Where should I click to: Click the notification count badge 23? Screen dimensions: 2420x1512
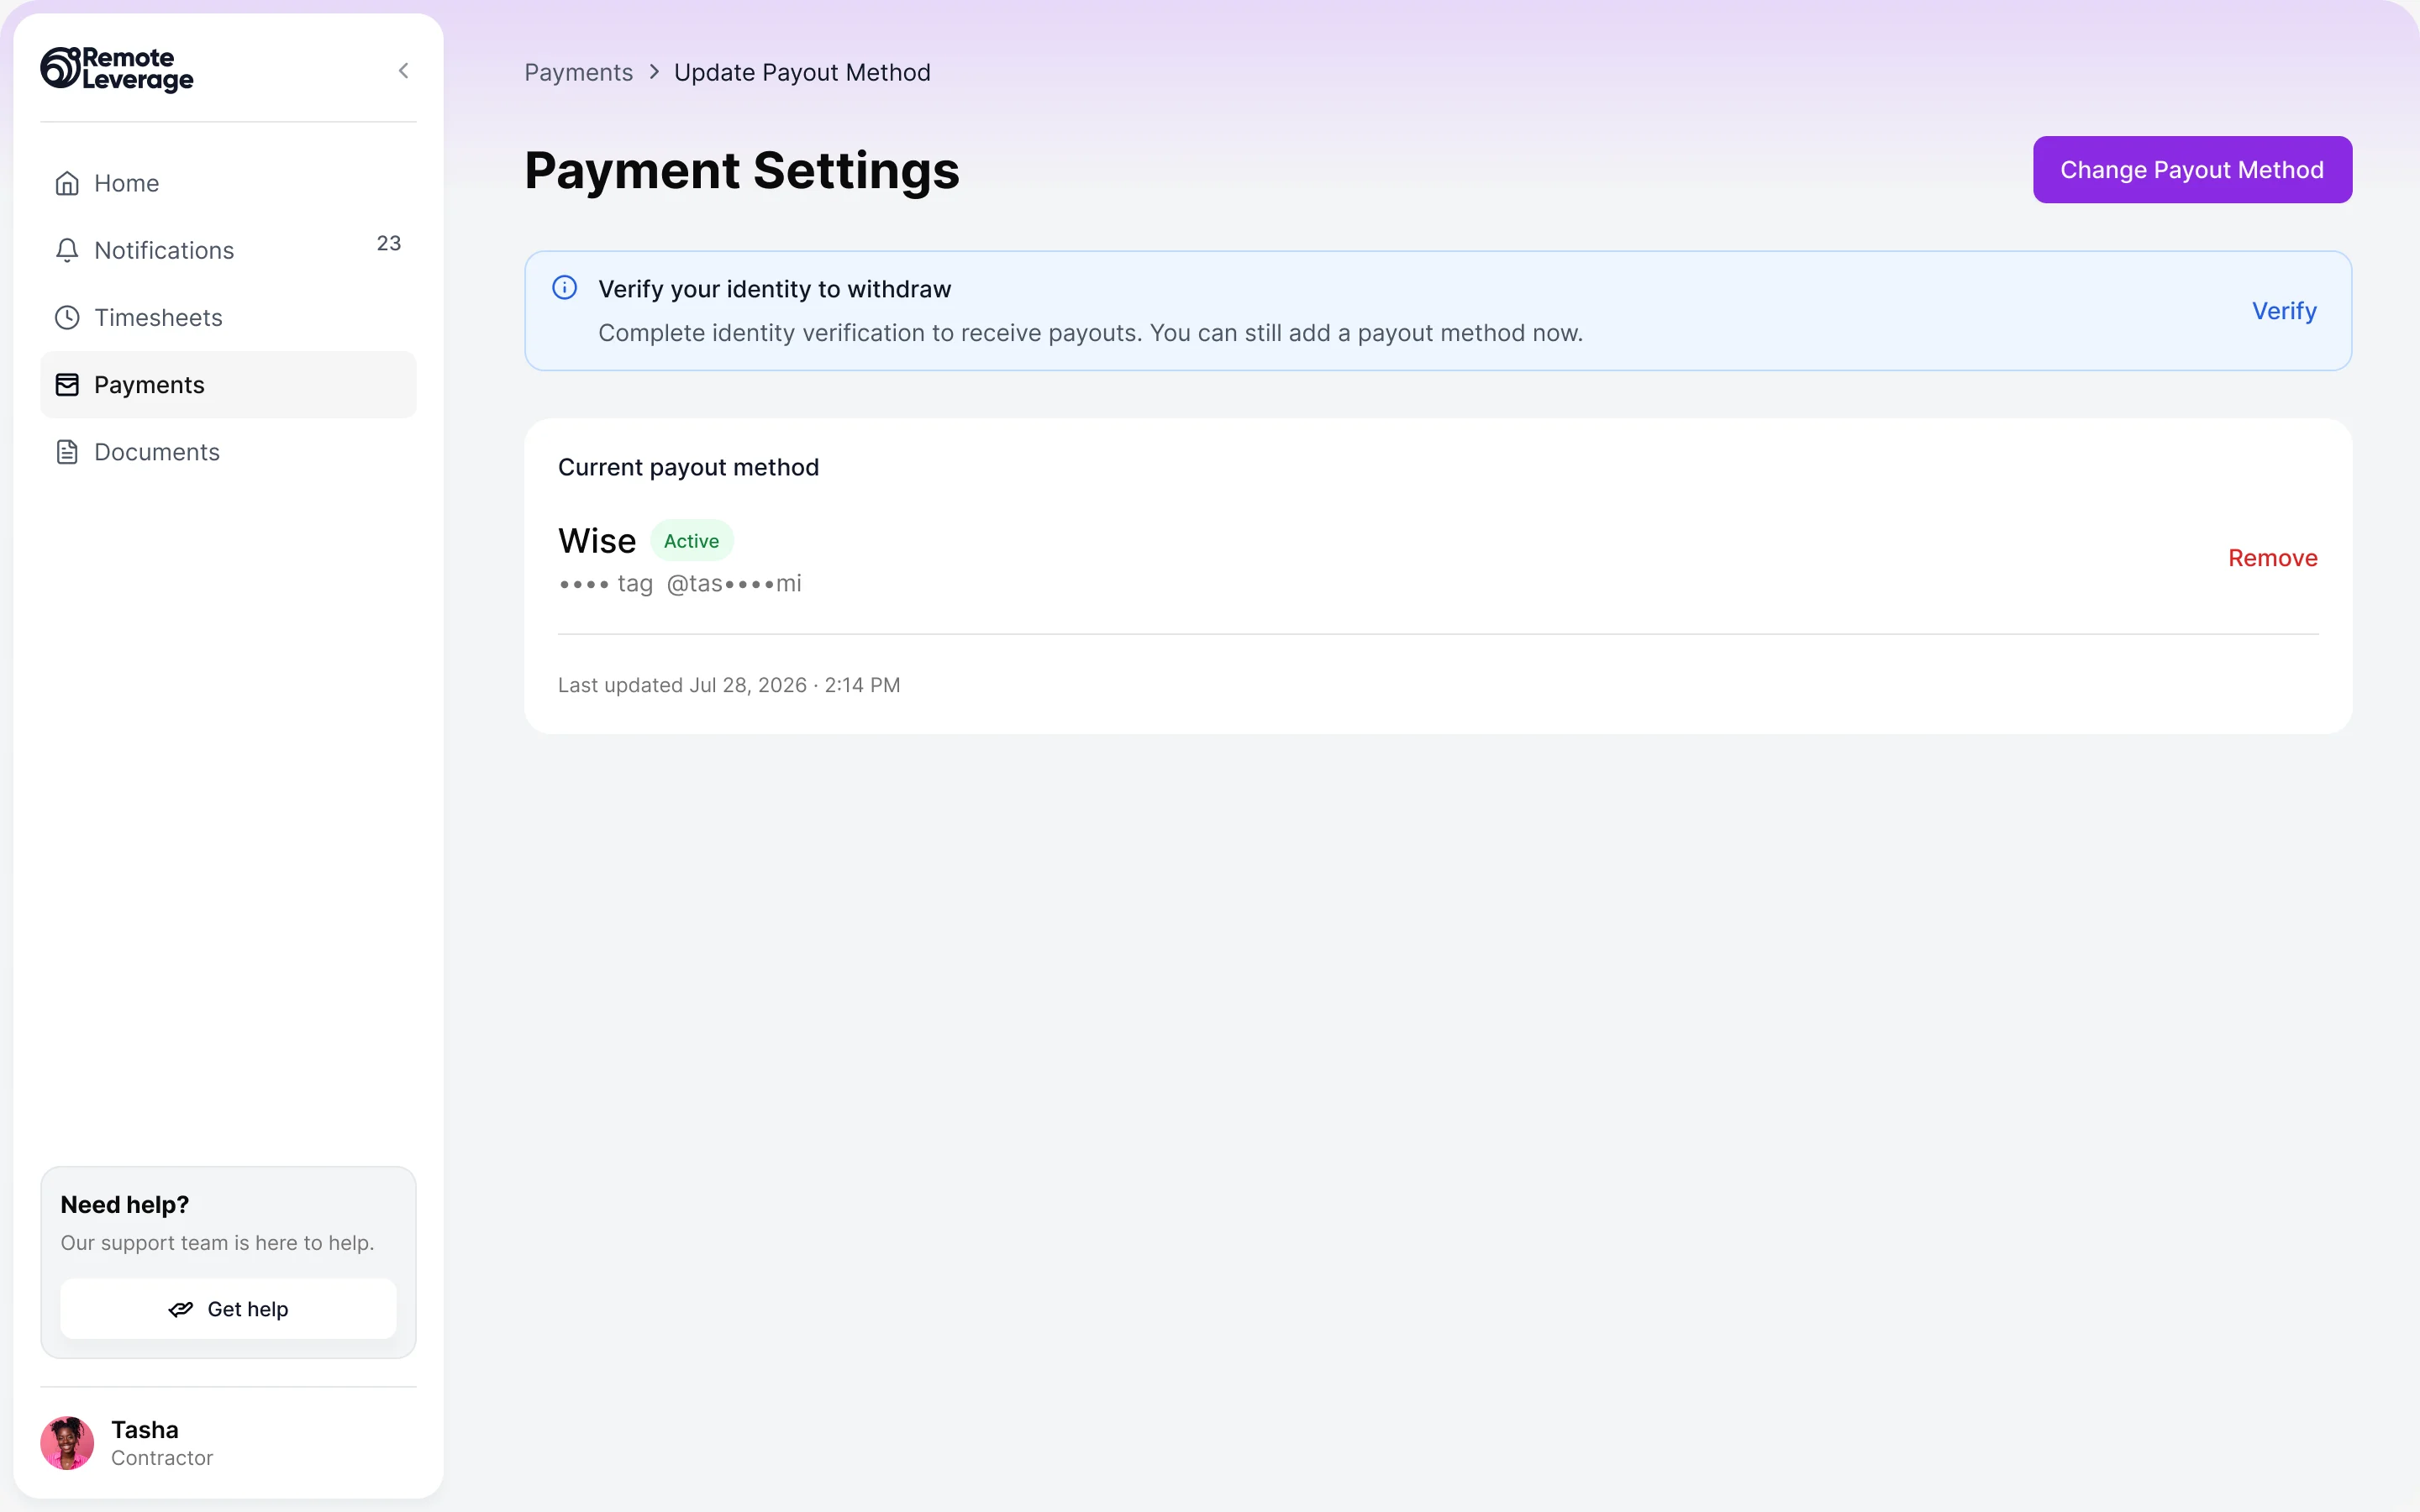pos(389,243)
